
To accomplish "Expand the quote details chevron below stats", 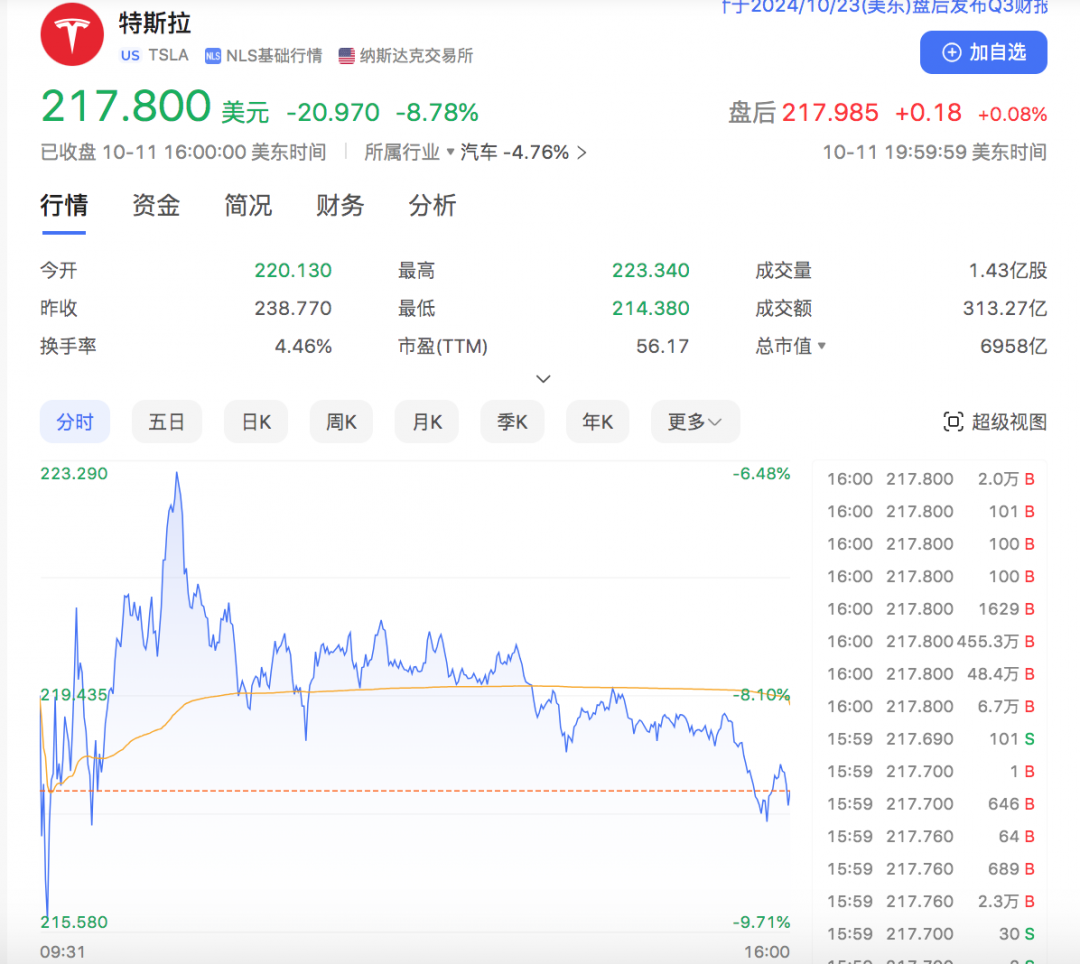I will [543, 379].
